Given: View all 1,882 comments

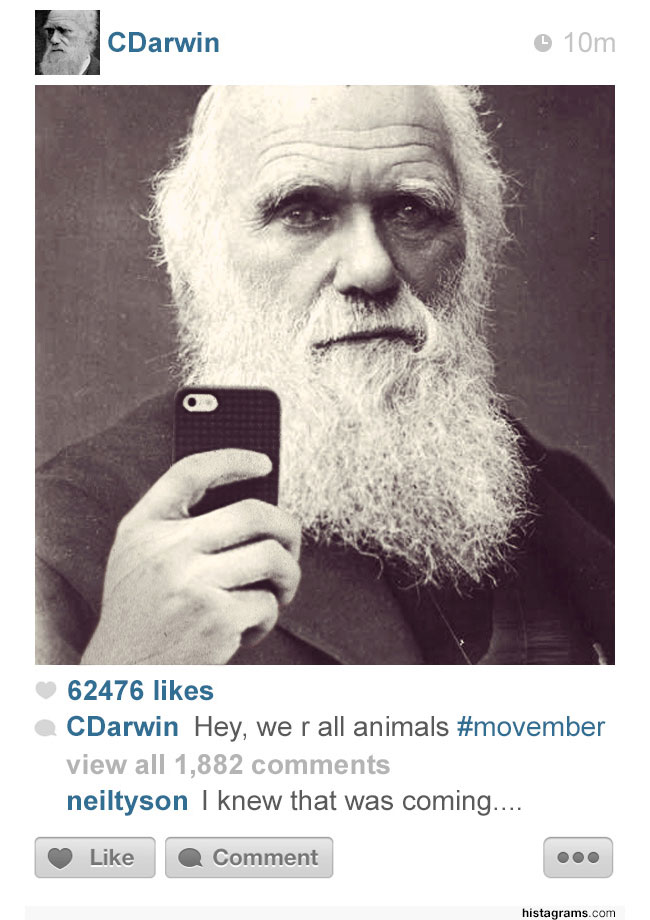Looking at the screenshot, I should click(x=228, y=765).
